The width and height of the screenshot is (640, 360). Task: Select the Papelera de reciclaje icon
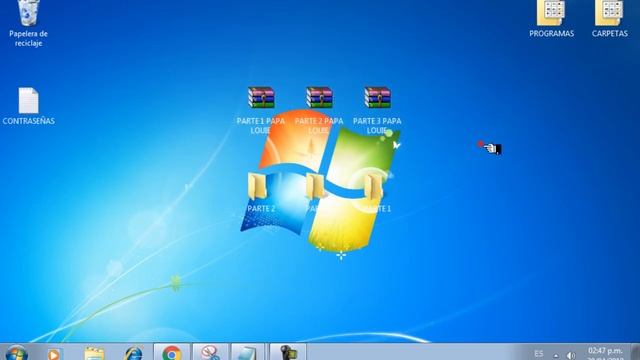tap(28, 13)
